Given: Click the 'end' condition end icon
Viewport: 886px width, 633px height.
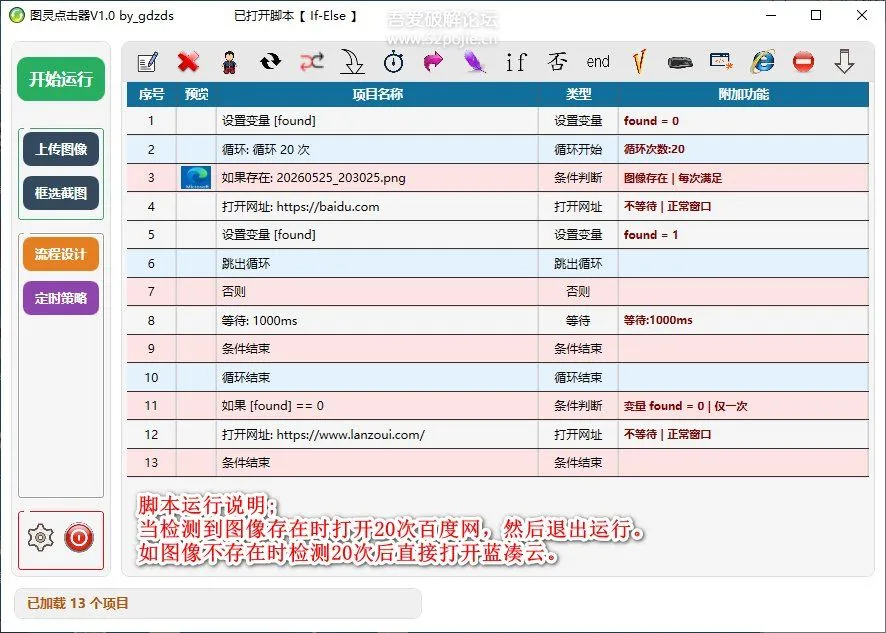Looking at the screenshot, I should click(598, 62).
